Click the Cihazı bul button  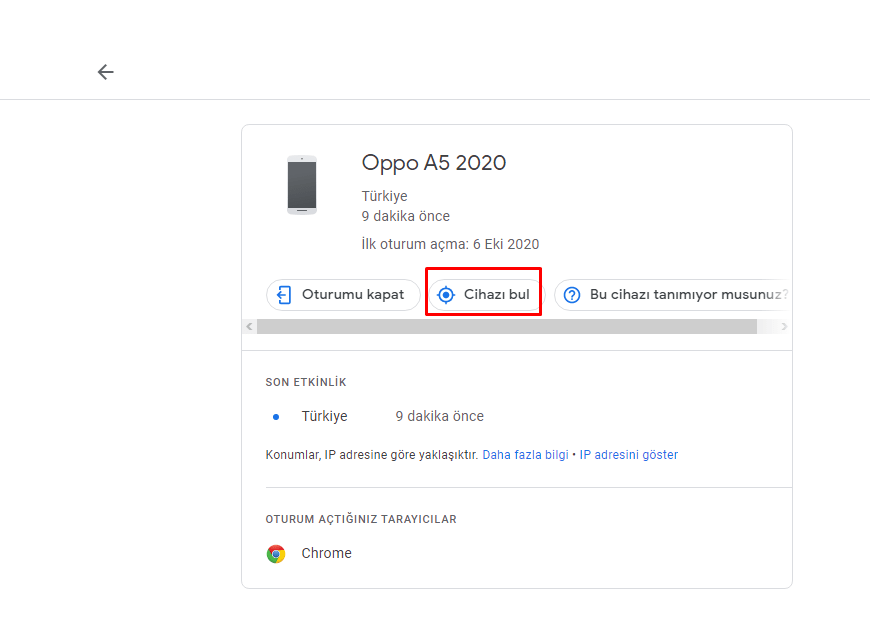(x=486, y=295)
